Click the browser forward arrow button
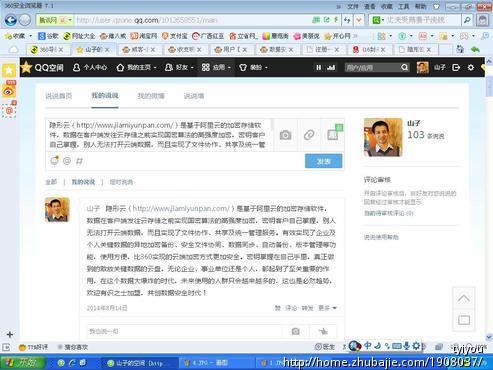This screenshot has width=493, height=370. (25, 20)
